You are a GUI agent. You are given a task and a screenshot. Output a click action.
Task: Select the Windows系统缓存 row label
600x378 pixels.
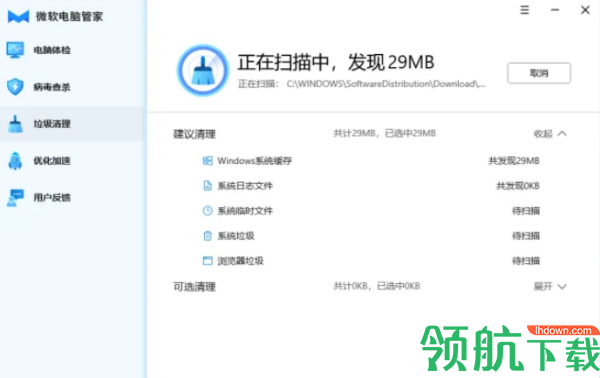254,161
